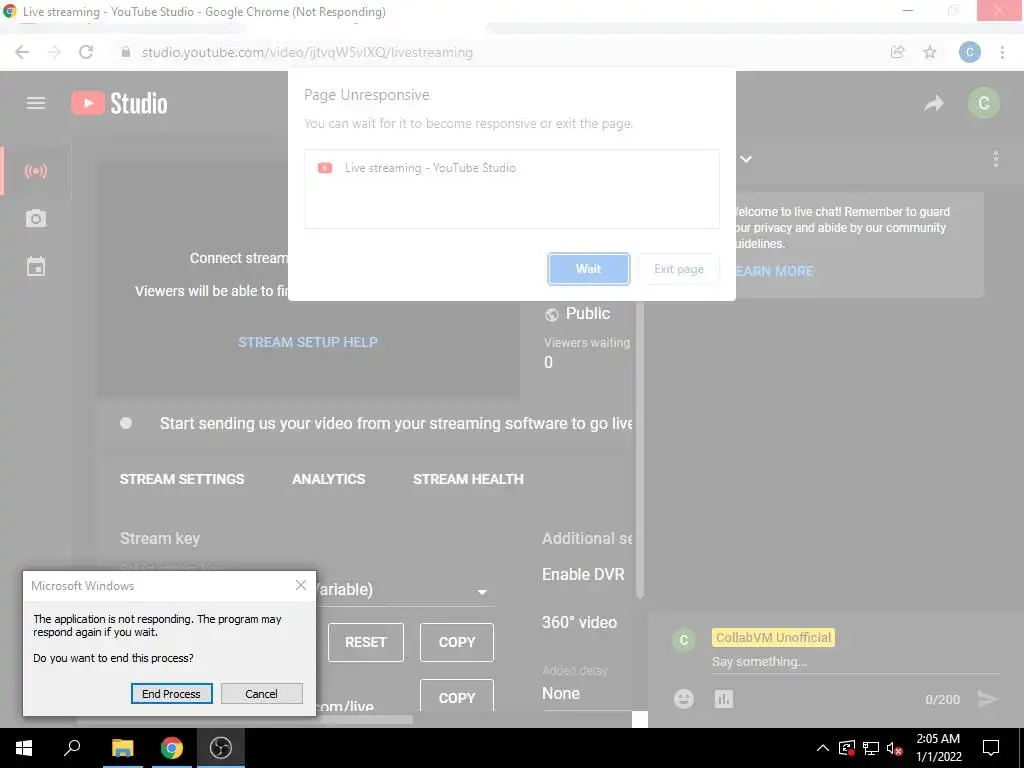Open the Windows Start menu
Viewport: 1024px width, 768px height.
point(24,748)
